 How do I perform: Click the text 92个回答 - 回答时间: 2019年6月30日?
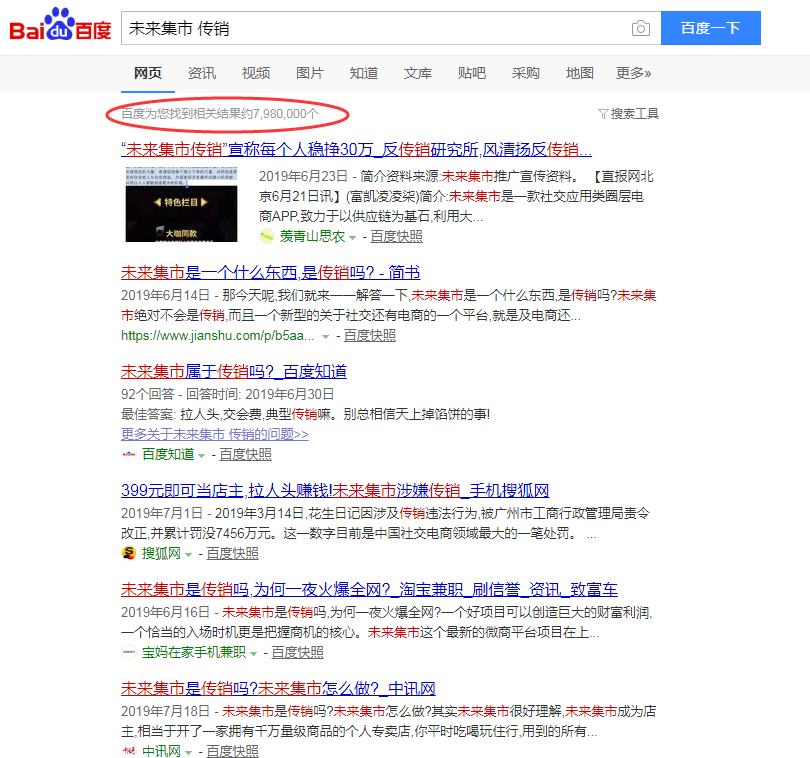click(x=227, y=395)
